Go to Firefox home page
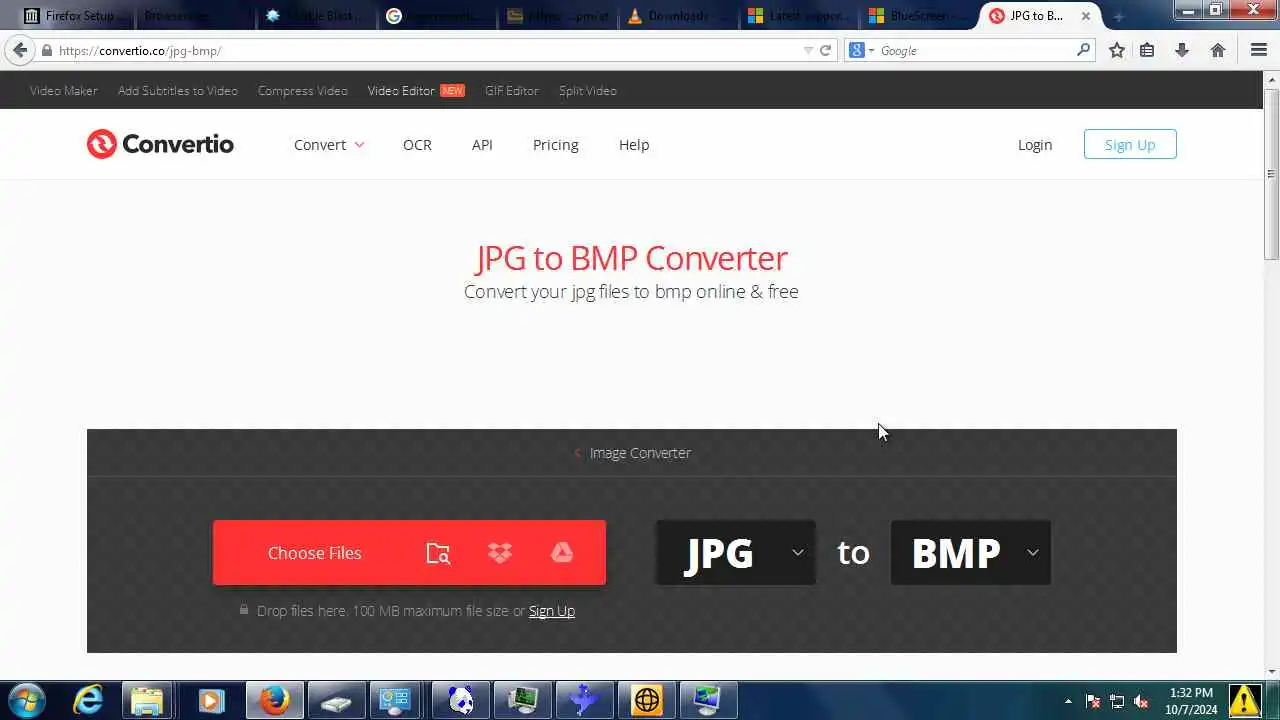1280x720 pixels. click(x=1218, y=50)
